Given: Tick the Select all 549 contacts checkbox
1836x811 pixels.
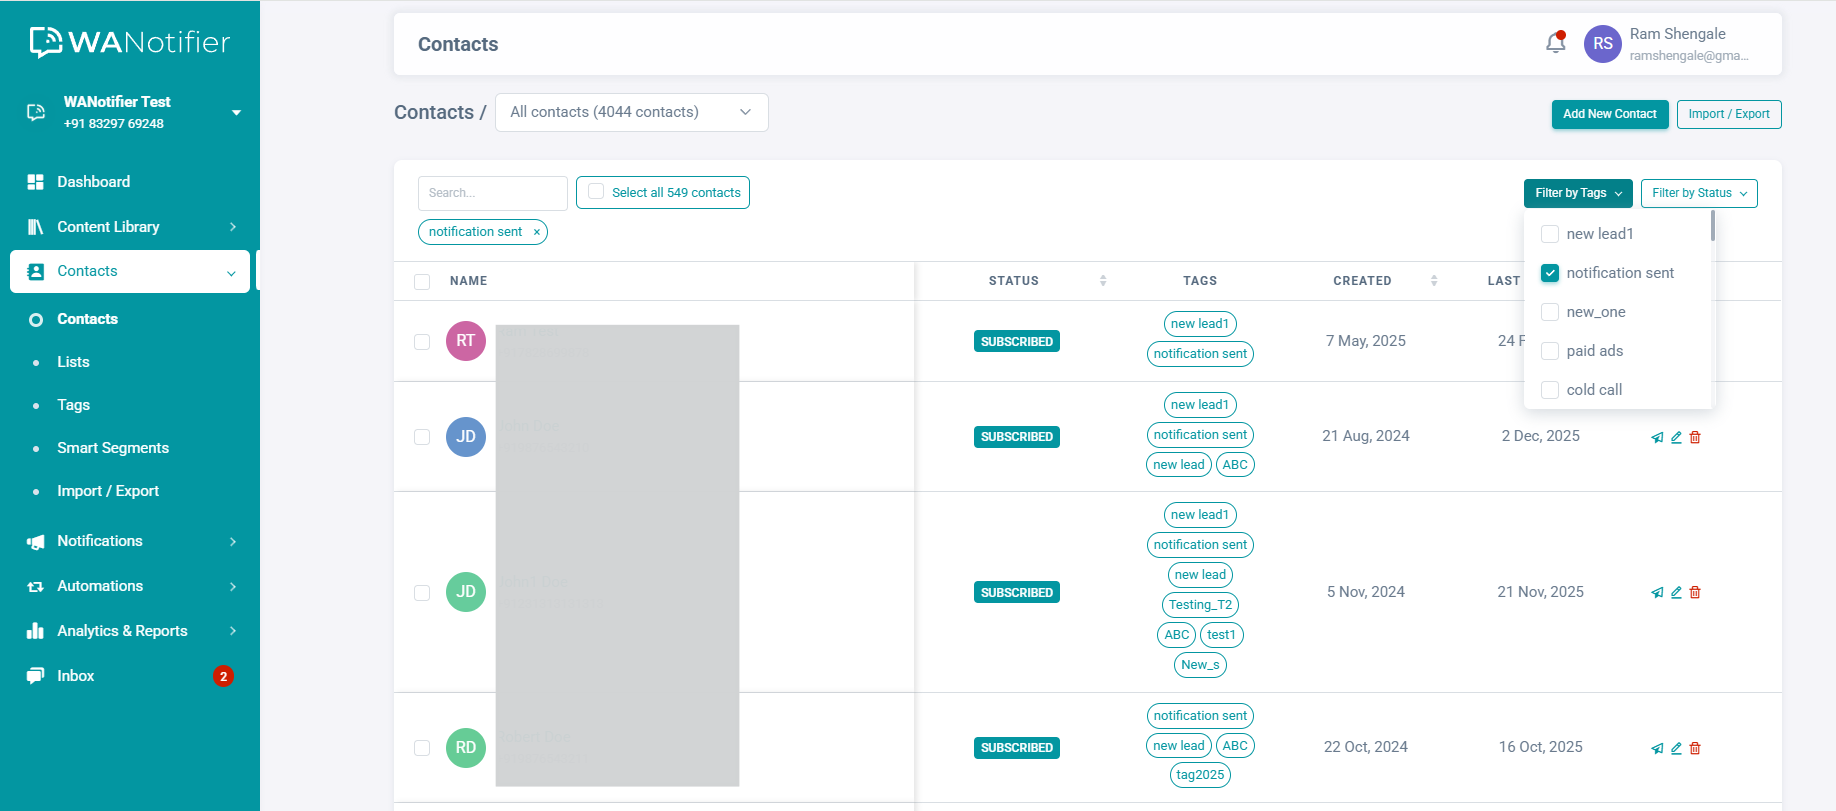Looking at the screenshot, I should [596, 192].
